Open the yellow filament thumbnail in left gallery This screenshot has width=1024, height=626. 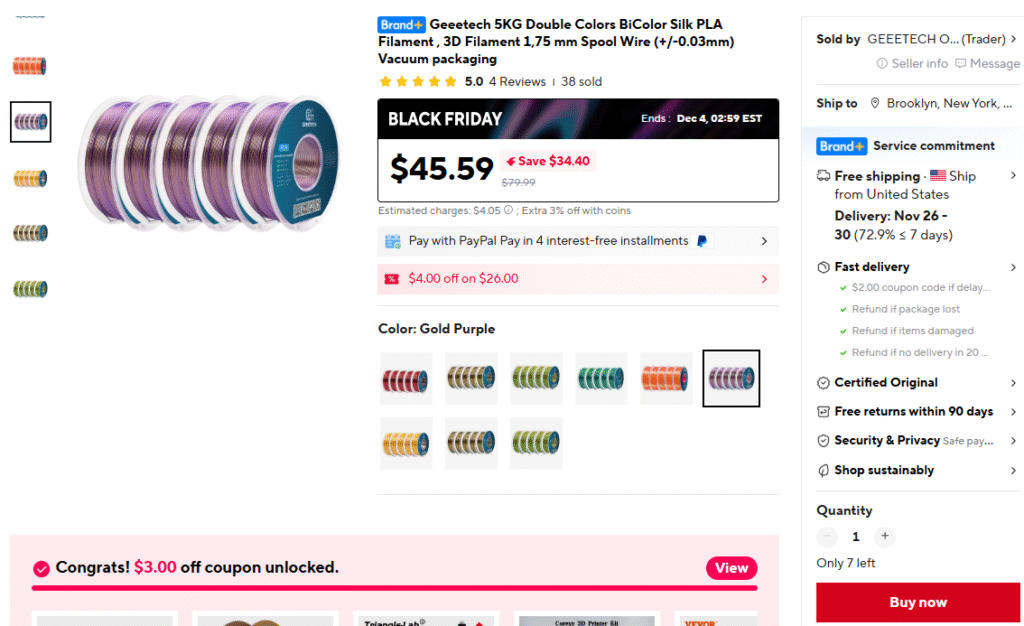(30, 179)
